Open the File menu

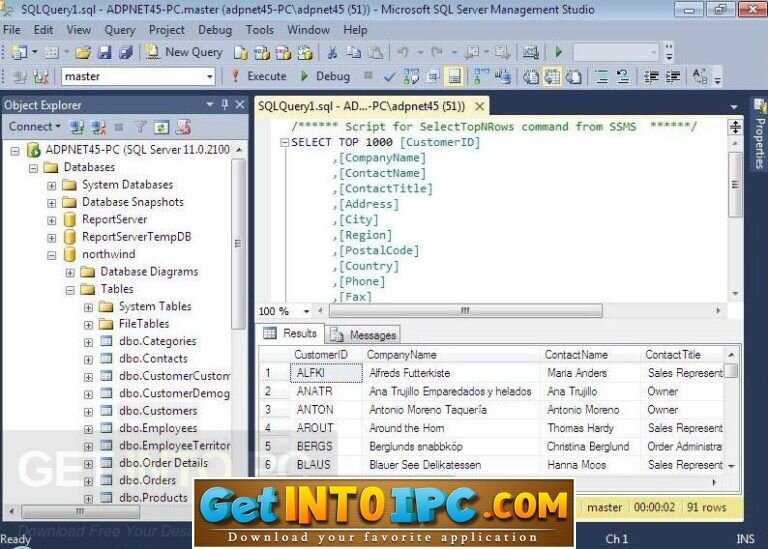point(12,30)
